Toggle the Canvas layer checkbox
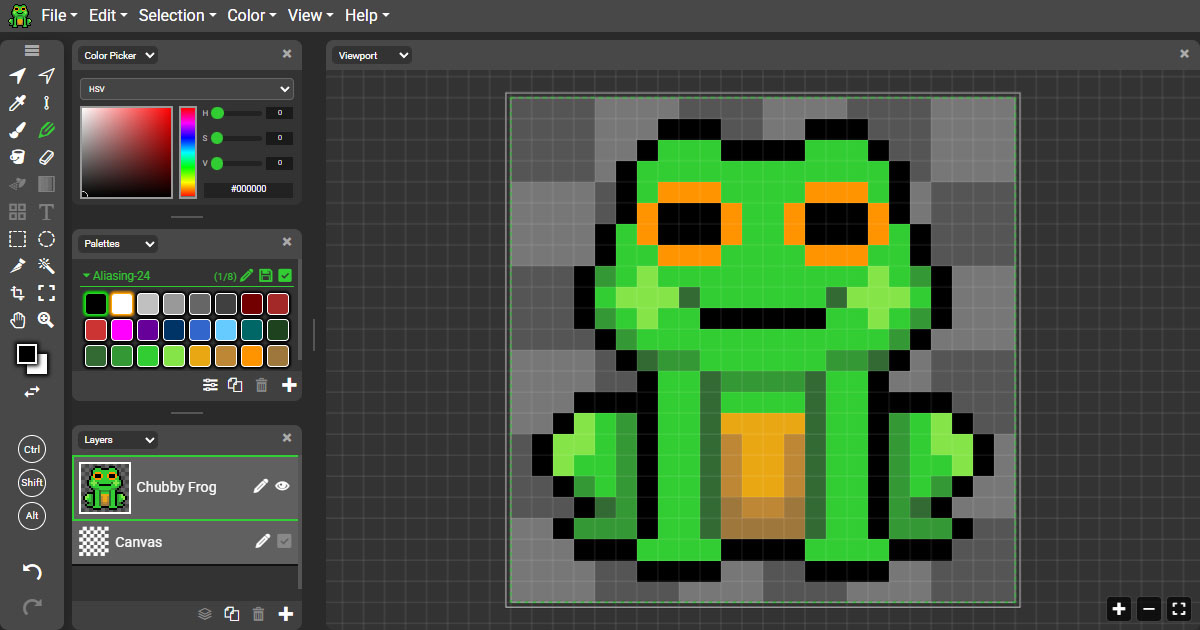Viewport: 1200px width, 630px height. (x=283, y=541)
